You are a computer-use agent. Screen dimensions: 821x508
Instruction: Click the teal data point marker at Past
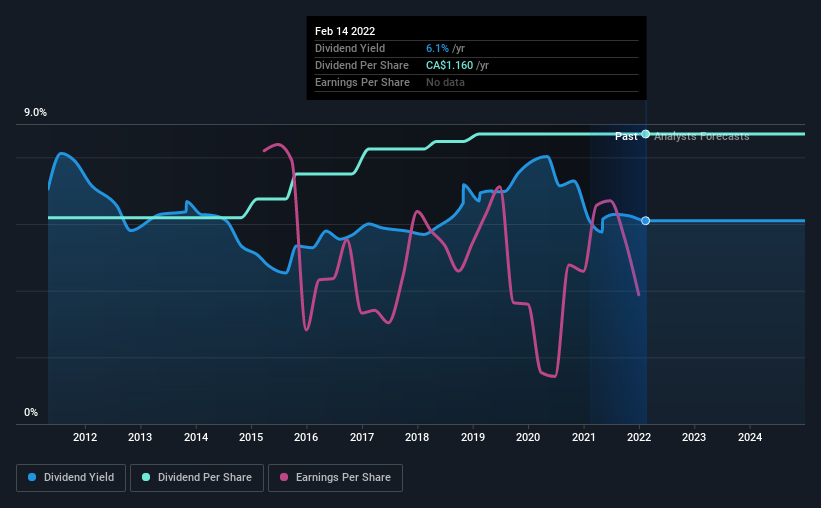646,134
